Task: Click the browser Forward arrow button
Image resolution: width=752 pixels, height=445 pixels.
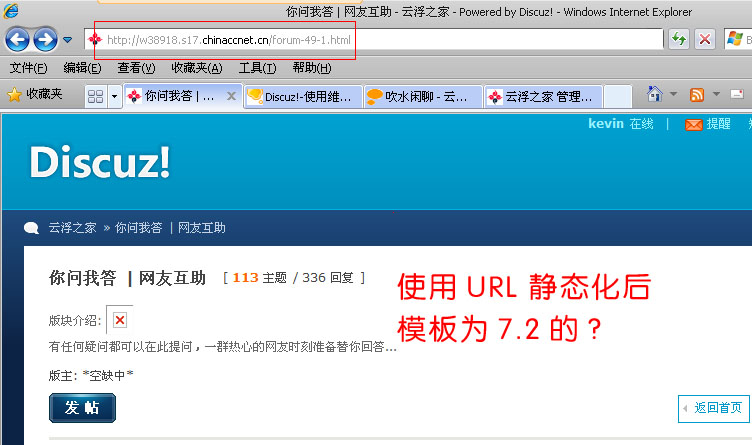Action: (46, 40)
